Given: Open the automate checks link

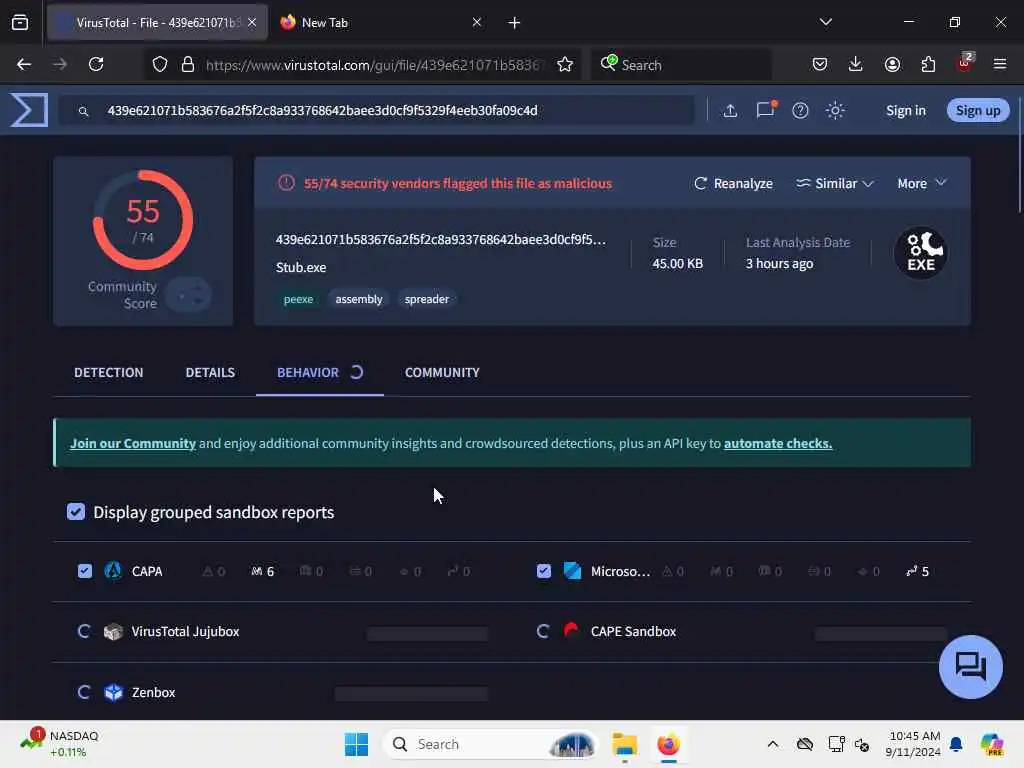Looking at the screenshot, I should pos(778,443).
